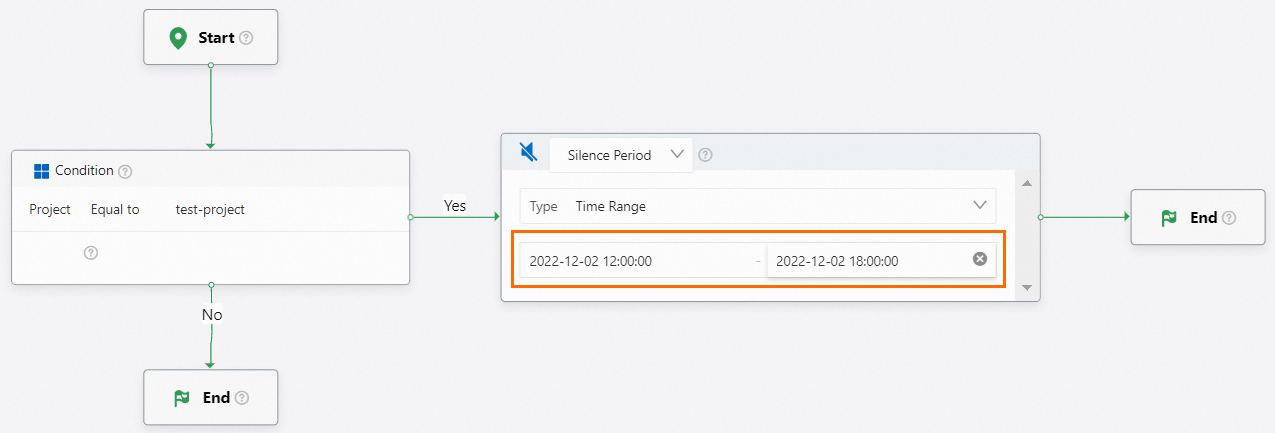
Task: Click the help icon on right End node
Action: tap(1229, 218)
